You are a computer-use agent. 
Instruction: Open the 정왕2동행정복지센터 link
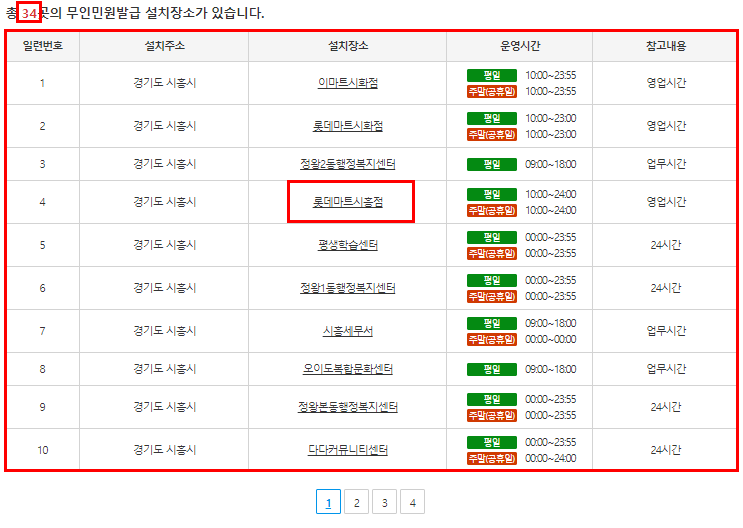(x=348, y=164)
